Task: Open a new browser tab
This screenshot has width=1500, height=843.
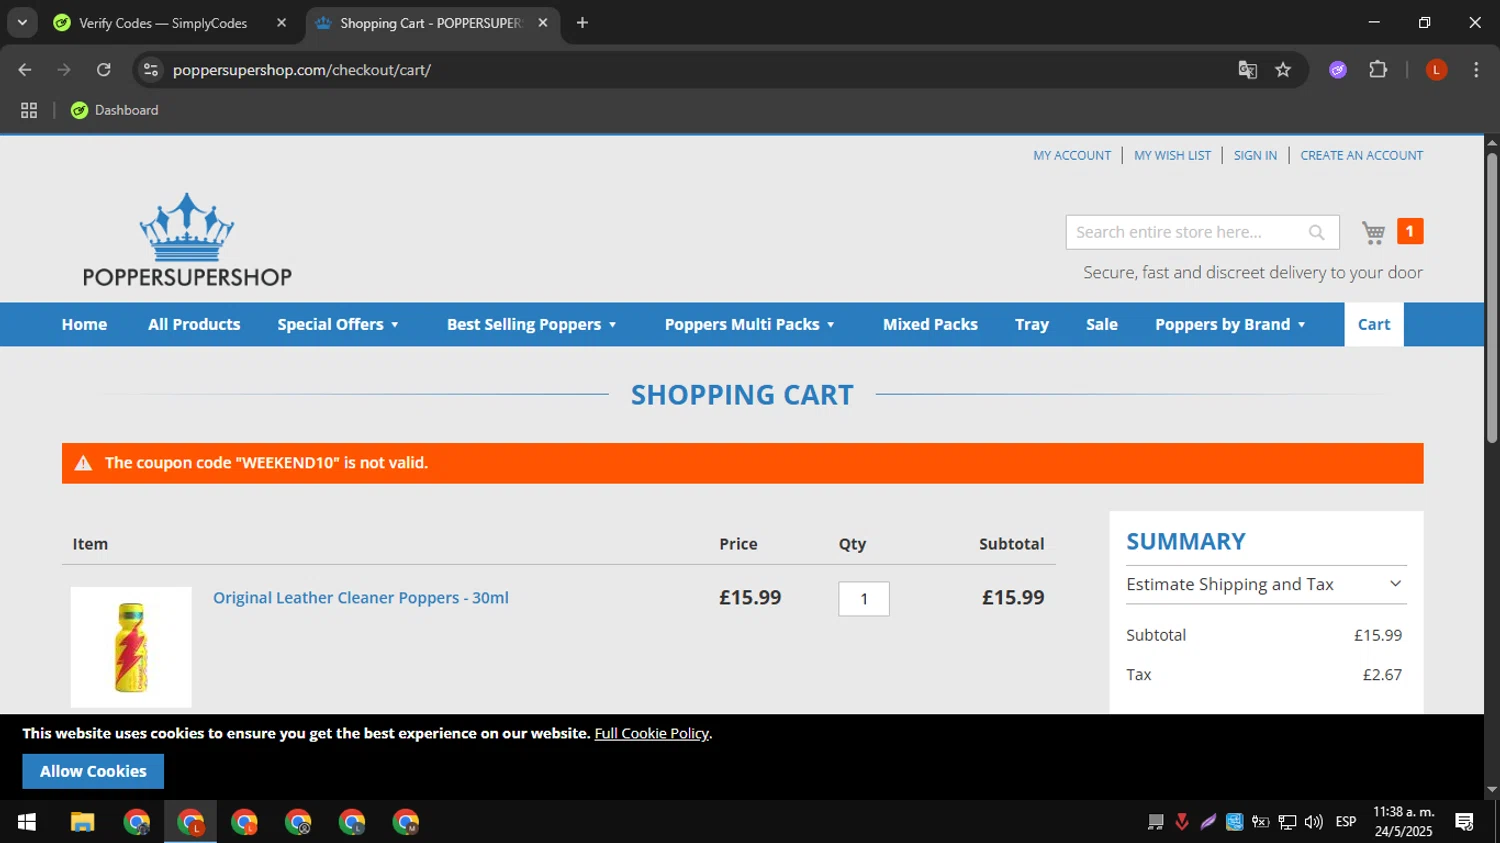Action: pyautogui.click(x=582, y=22)
